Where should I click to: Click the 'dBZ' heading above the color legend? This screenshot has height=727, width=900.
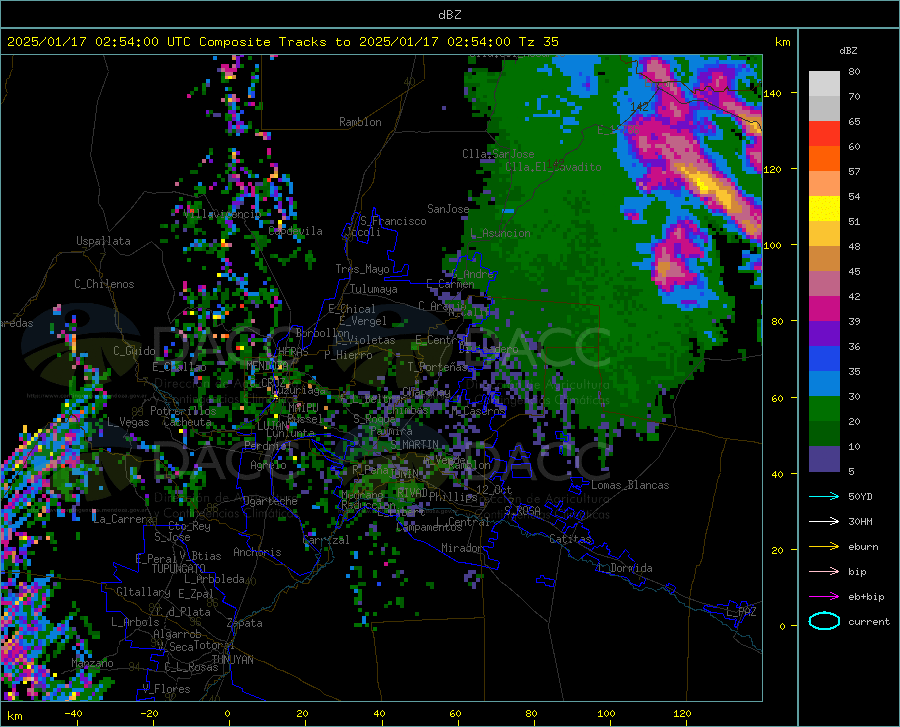pos(848,50)
